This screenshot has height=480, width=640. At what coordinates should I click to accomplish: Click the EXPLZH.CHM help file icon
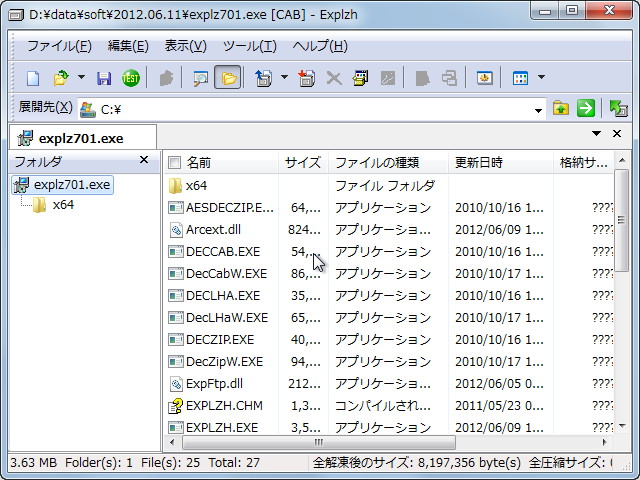(176, 406)
